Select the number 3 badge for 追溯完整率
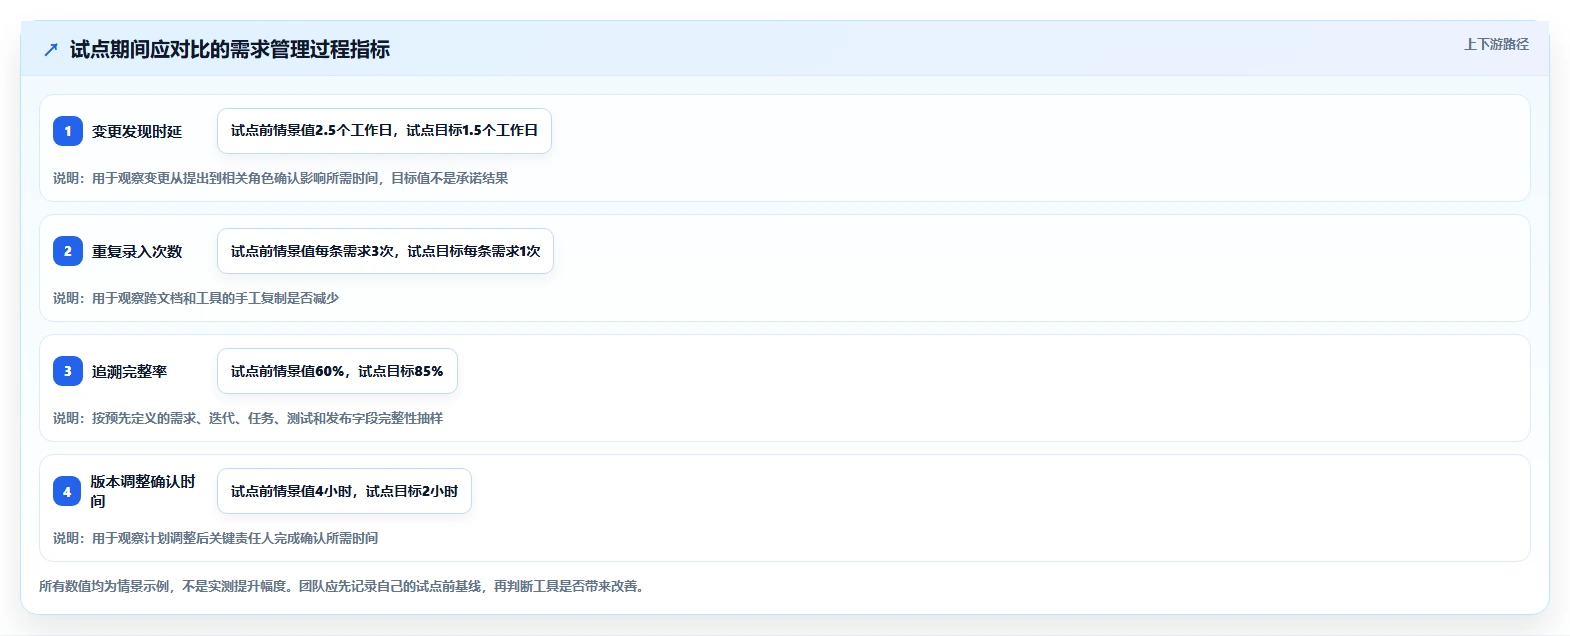 pos(68,371)
